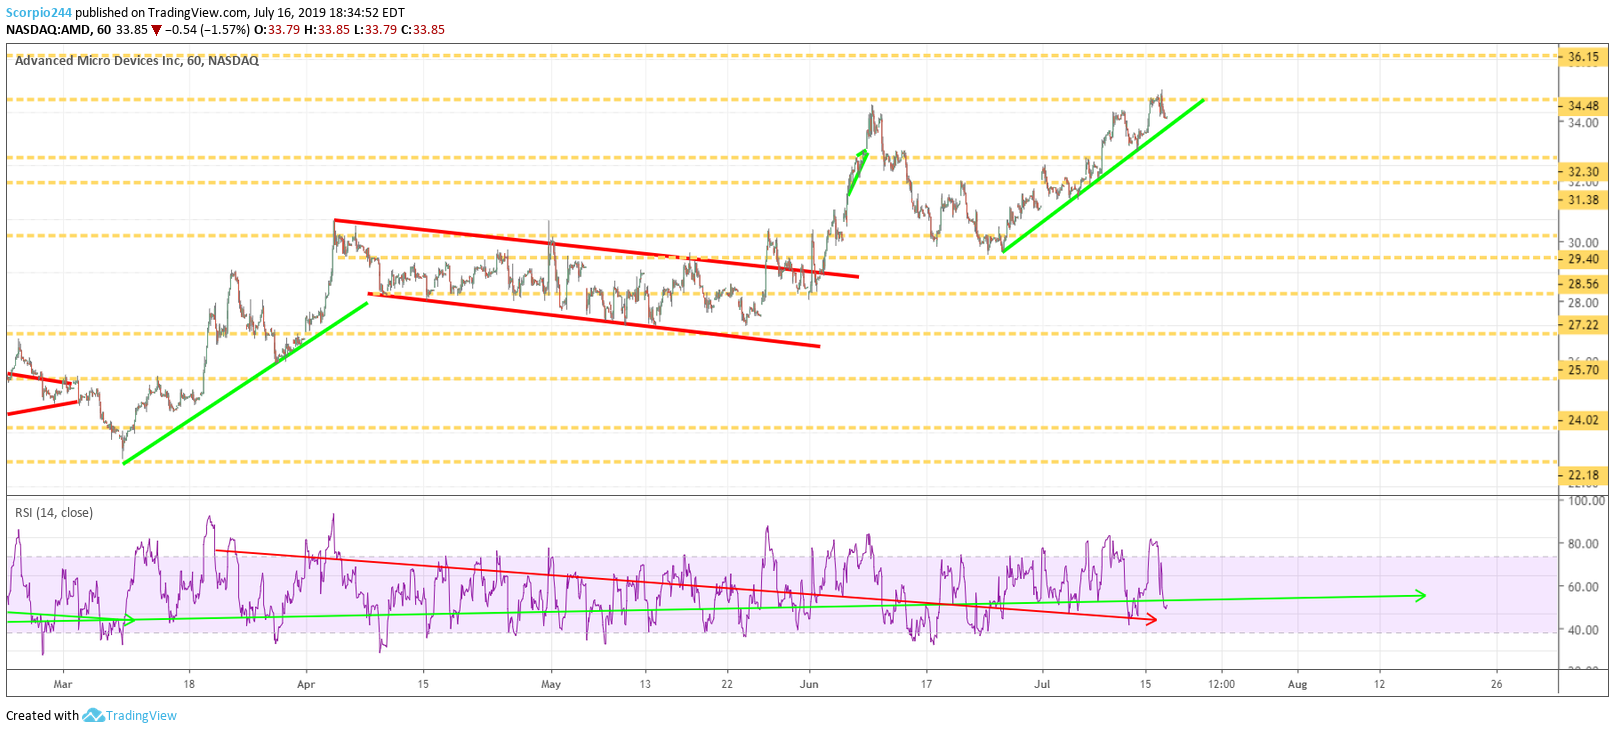Click the 60.00 RSI scale value

(1585, 587)
